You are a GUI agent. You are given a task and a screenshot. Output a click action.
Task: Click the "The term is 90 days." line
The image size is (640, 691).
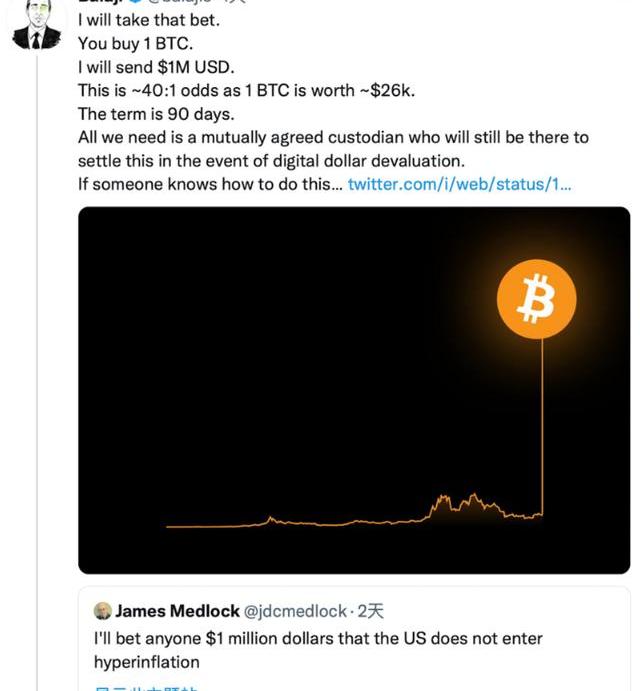(155, 114)
